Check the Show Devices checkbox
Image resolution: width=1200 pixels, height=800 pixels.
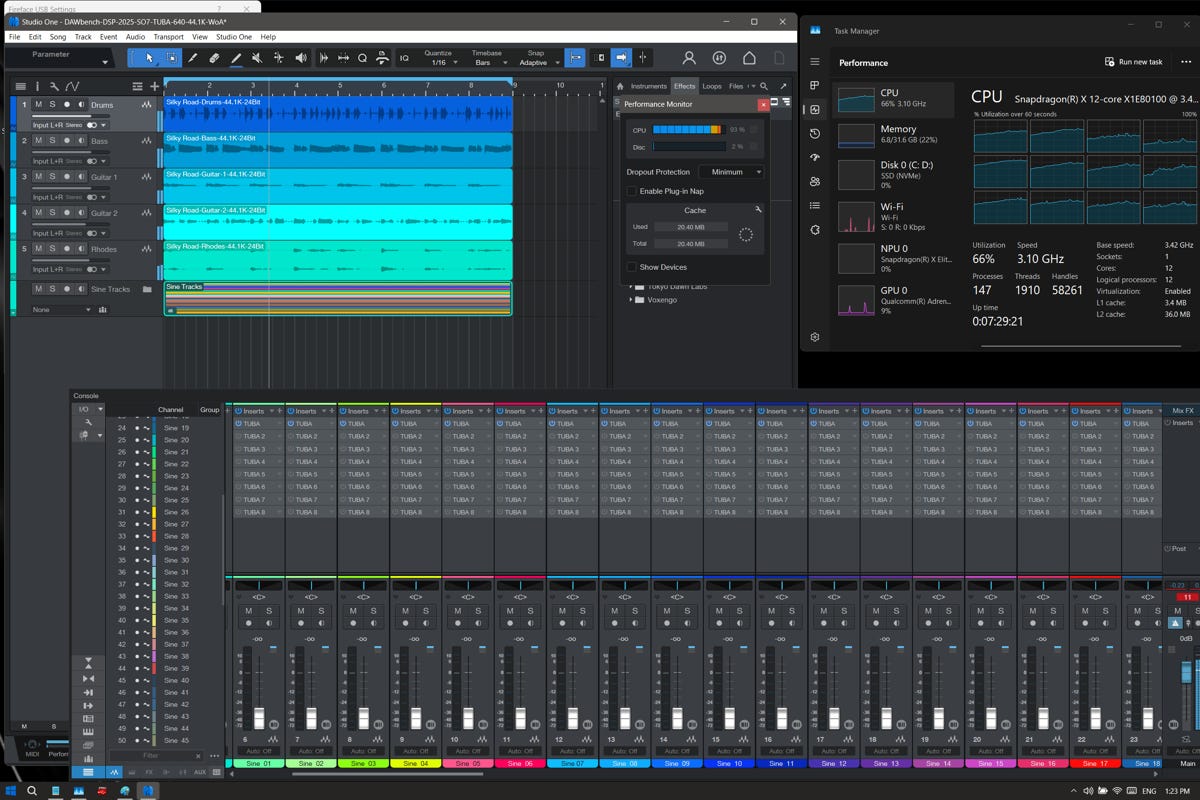click(631, 267)
